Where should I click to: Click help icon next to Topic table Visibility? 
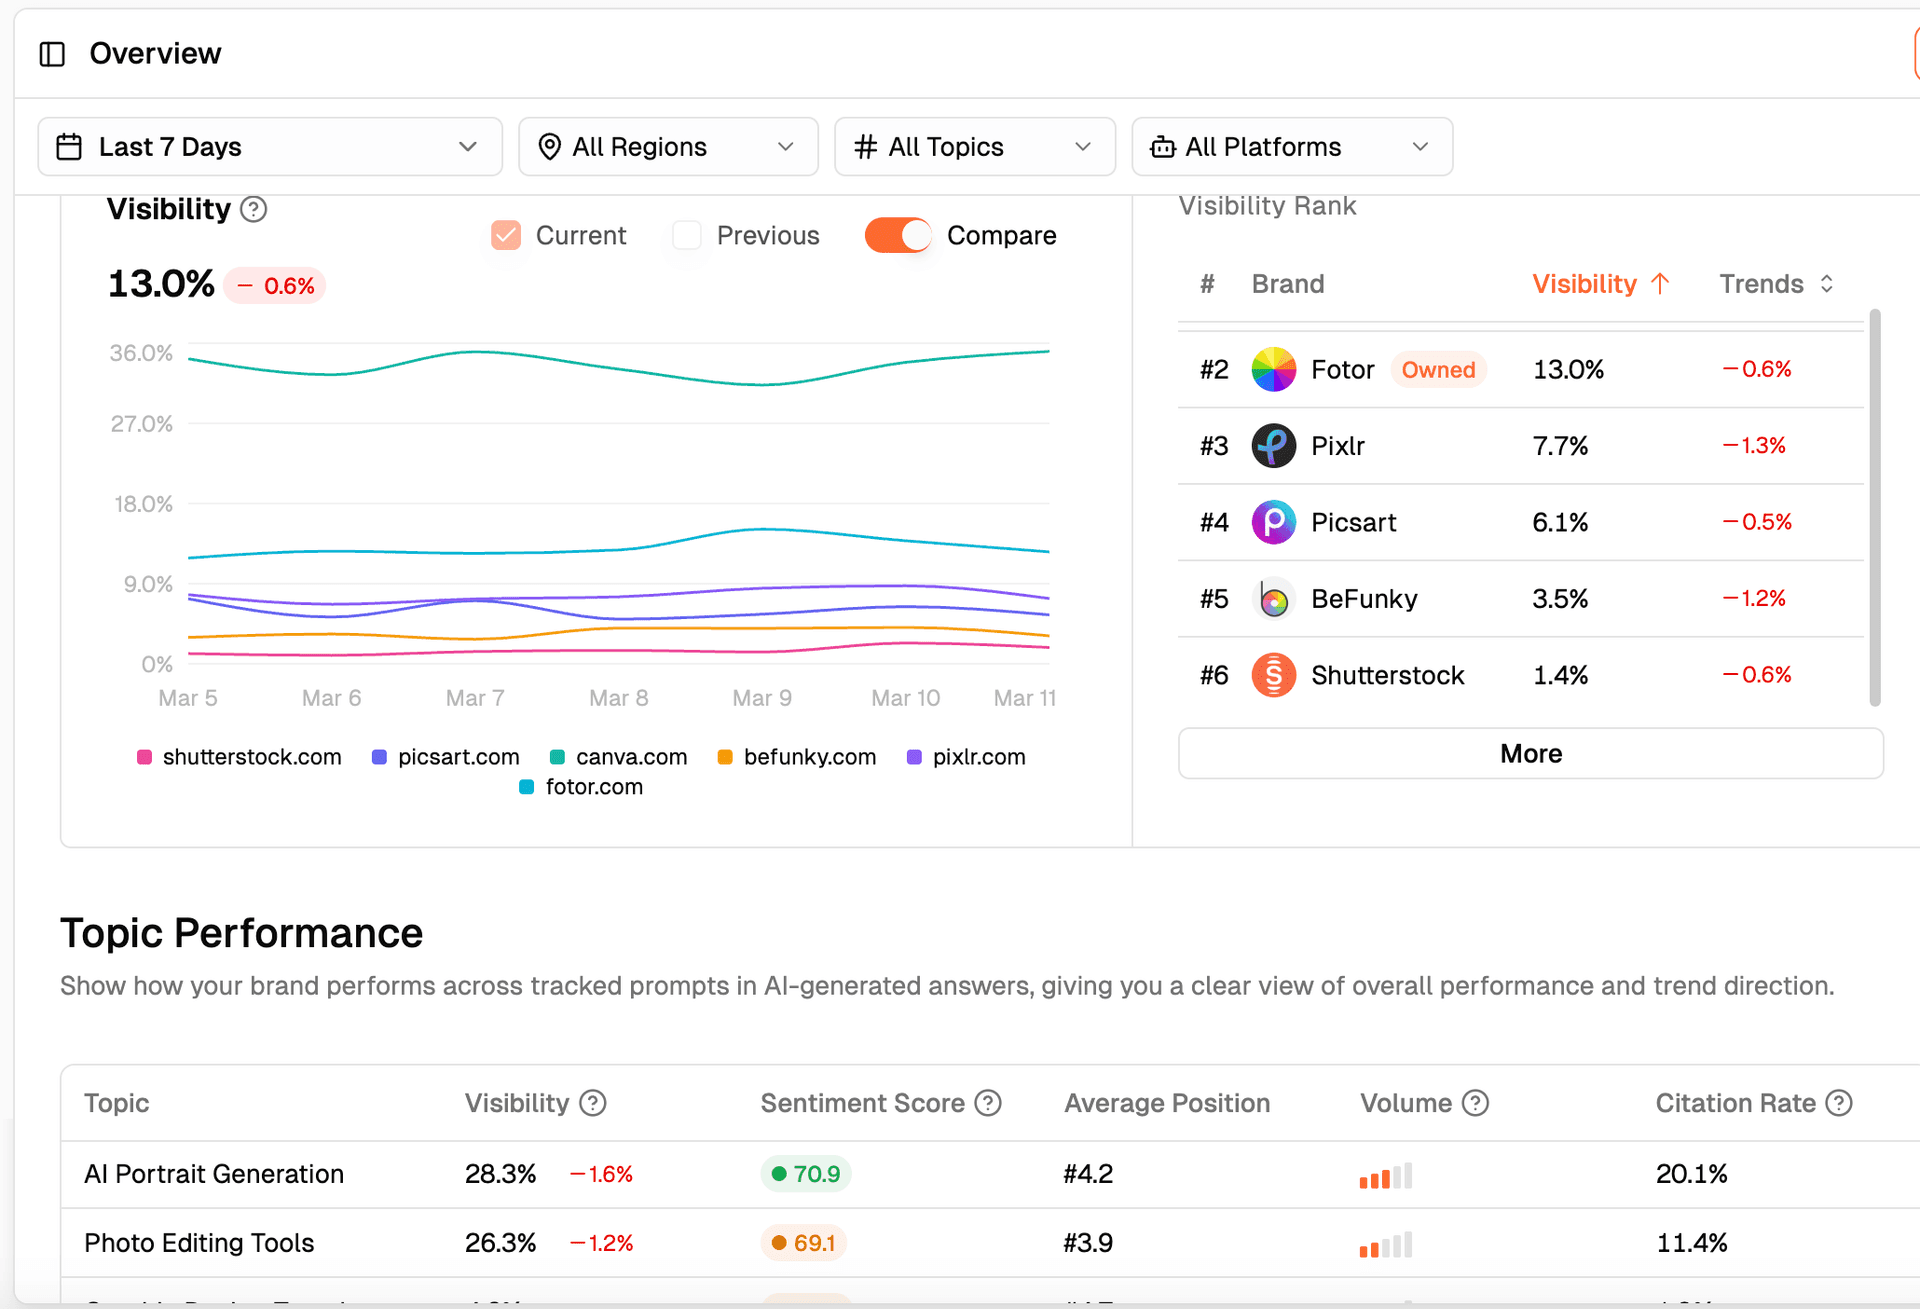tap(593, 1103)
